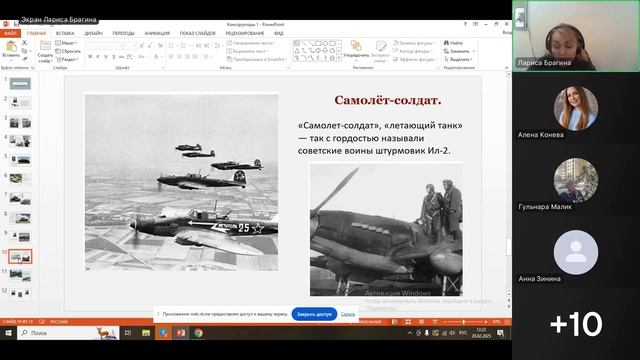Toggle strikethrough (abc) formatting
This screenshot has height=360, width=640.
tap(122, 57)
